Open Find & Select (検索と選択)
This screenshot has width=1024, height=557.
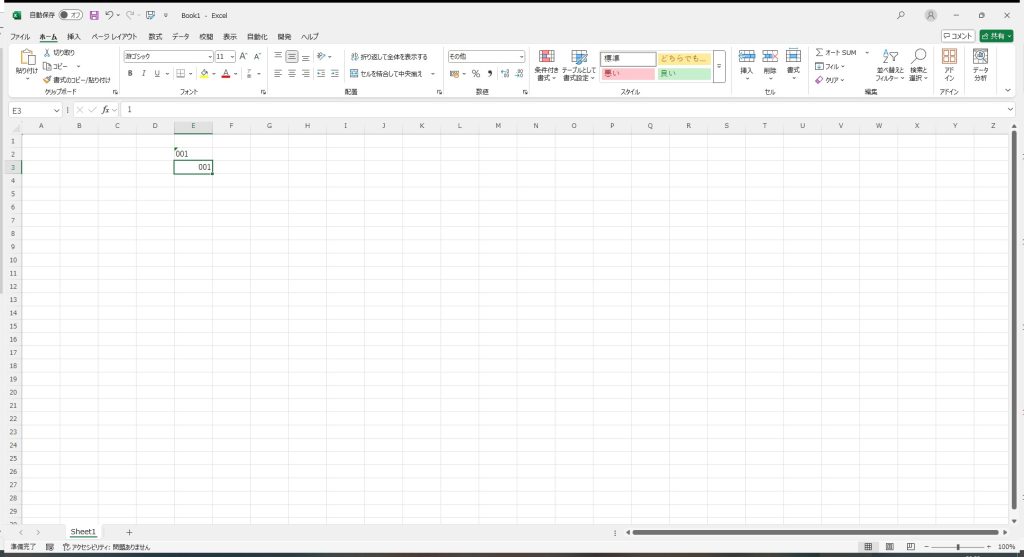click(x=919, y=66)
